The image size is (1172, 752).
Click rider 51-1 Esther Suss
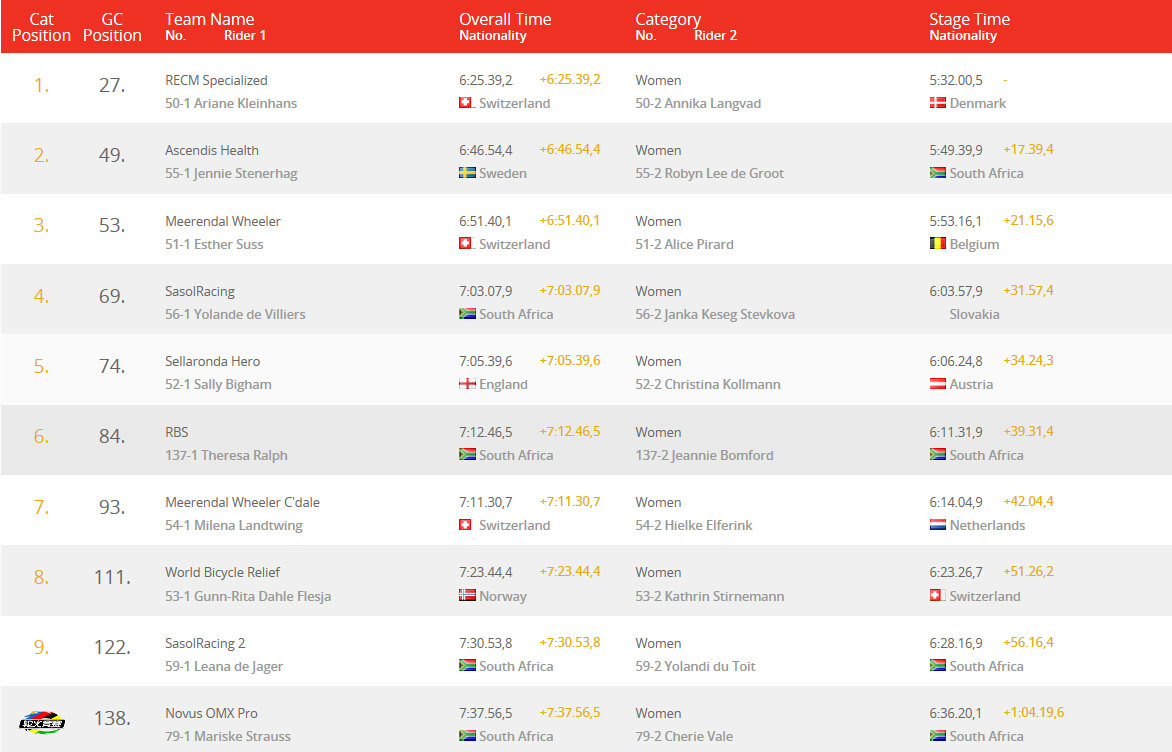pos(214,244)
